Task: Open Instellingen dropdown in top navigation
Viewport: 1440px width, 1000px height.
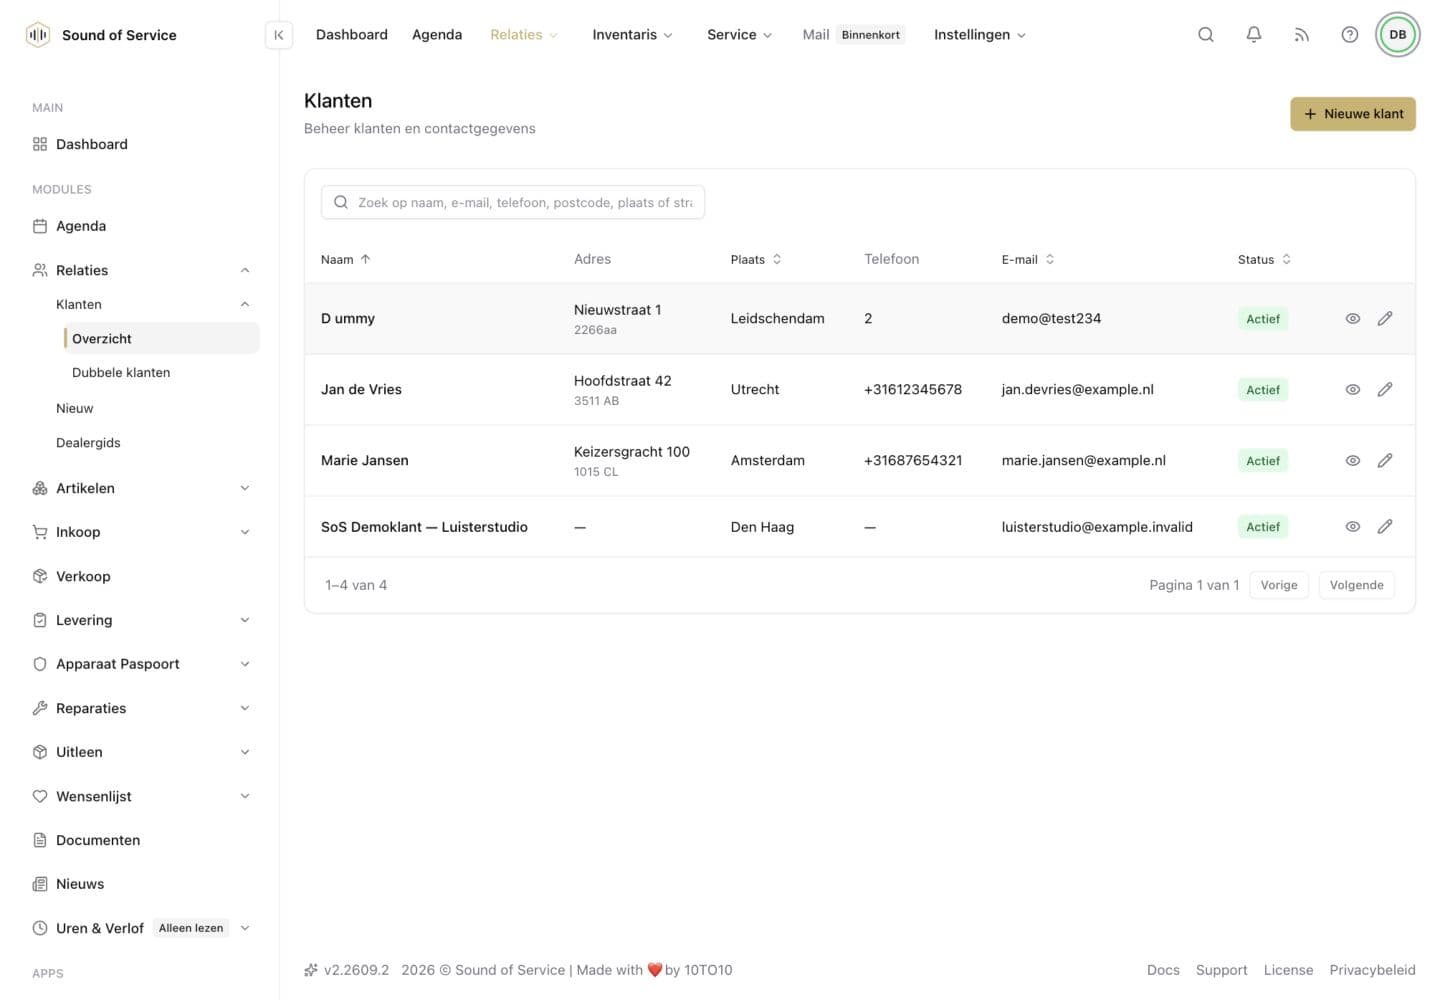Action: (980, 35)
